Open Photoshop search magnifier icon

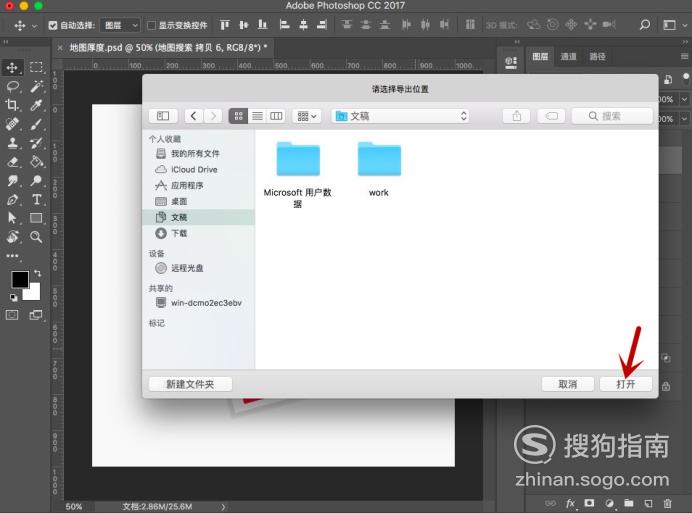(x=645, y=25)
